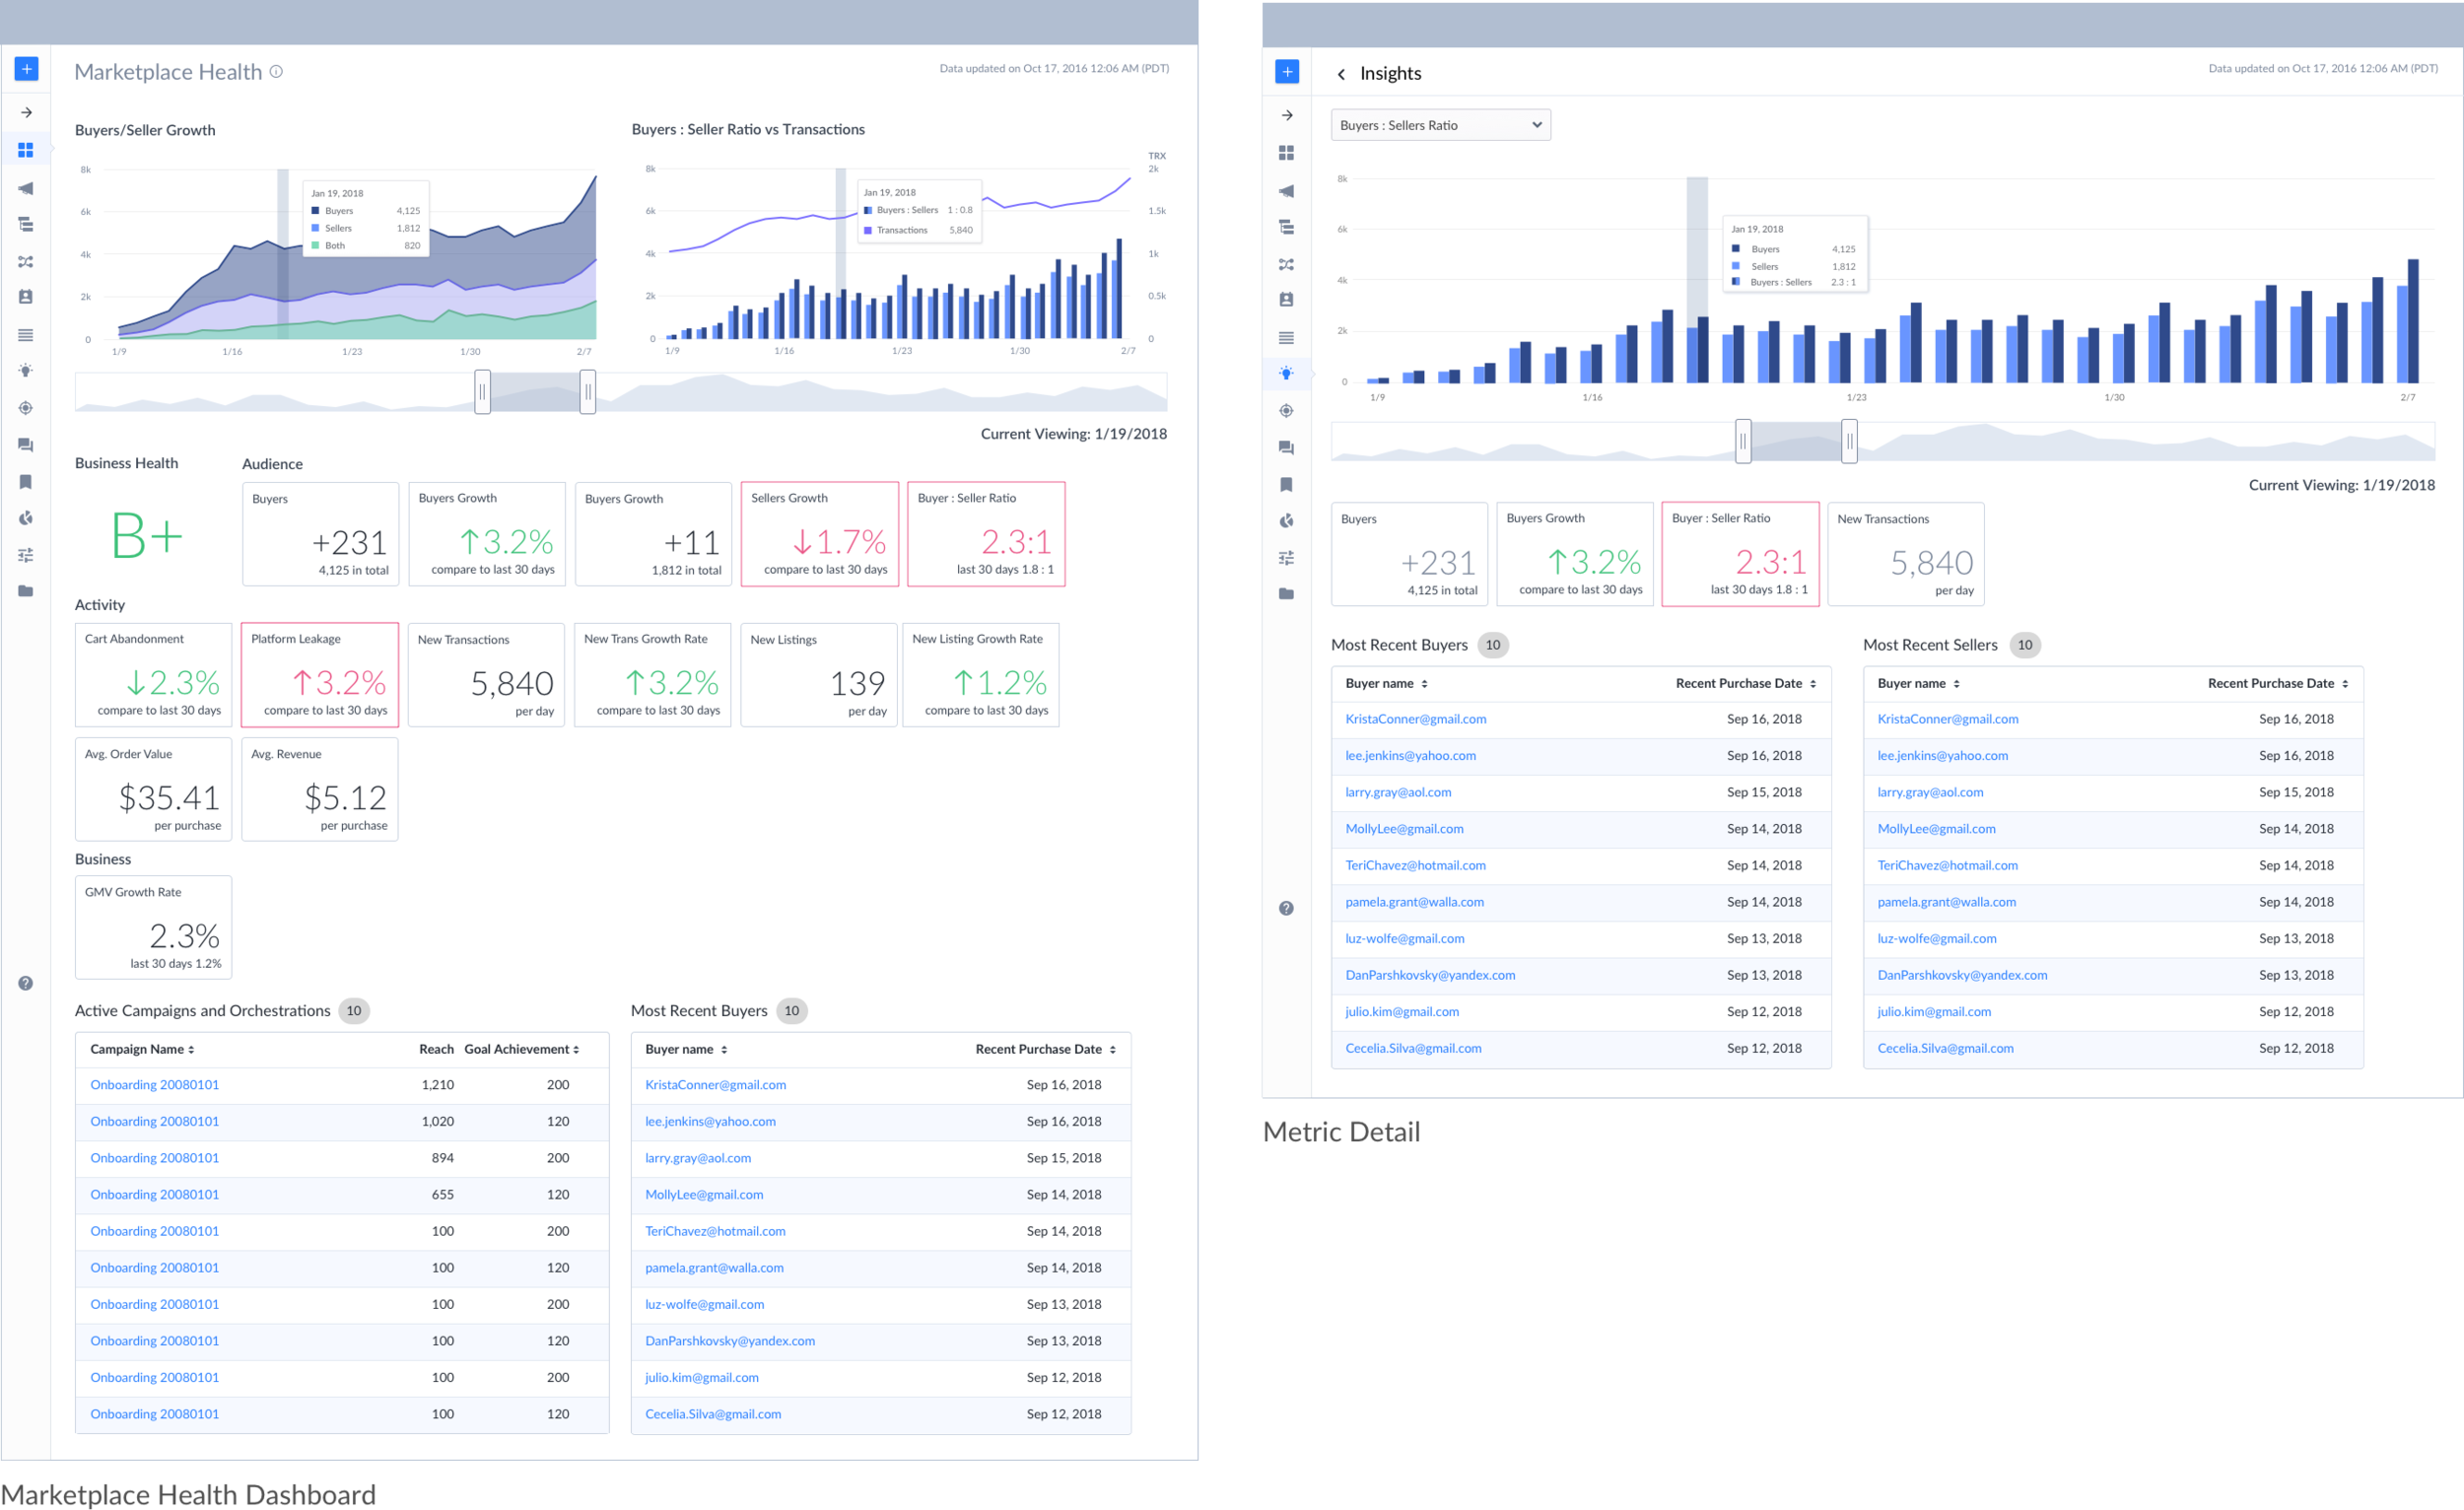The height and width of the screenshot is (1510, 2464).
Task: Click the megaphone icon in Marketplace Health sidebar
Action: (26, 188)
